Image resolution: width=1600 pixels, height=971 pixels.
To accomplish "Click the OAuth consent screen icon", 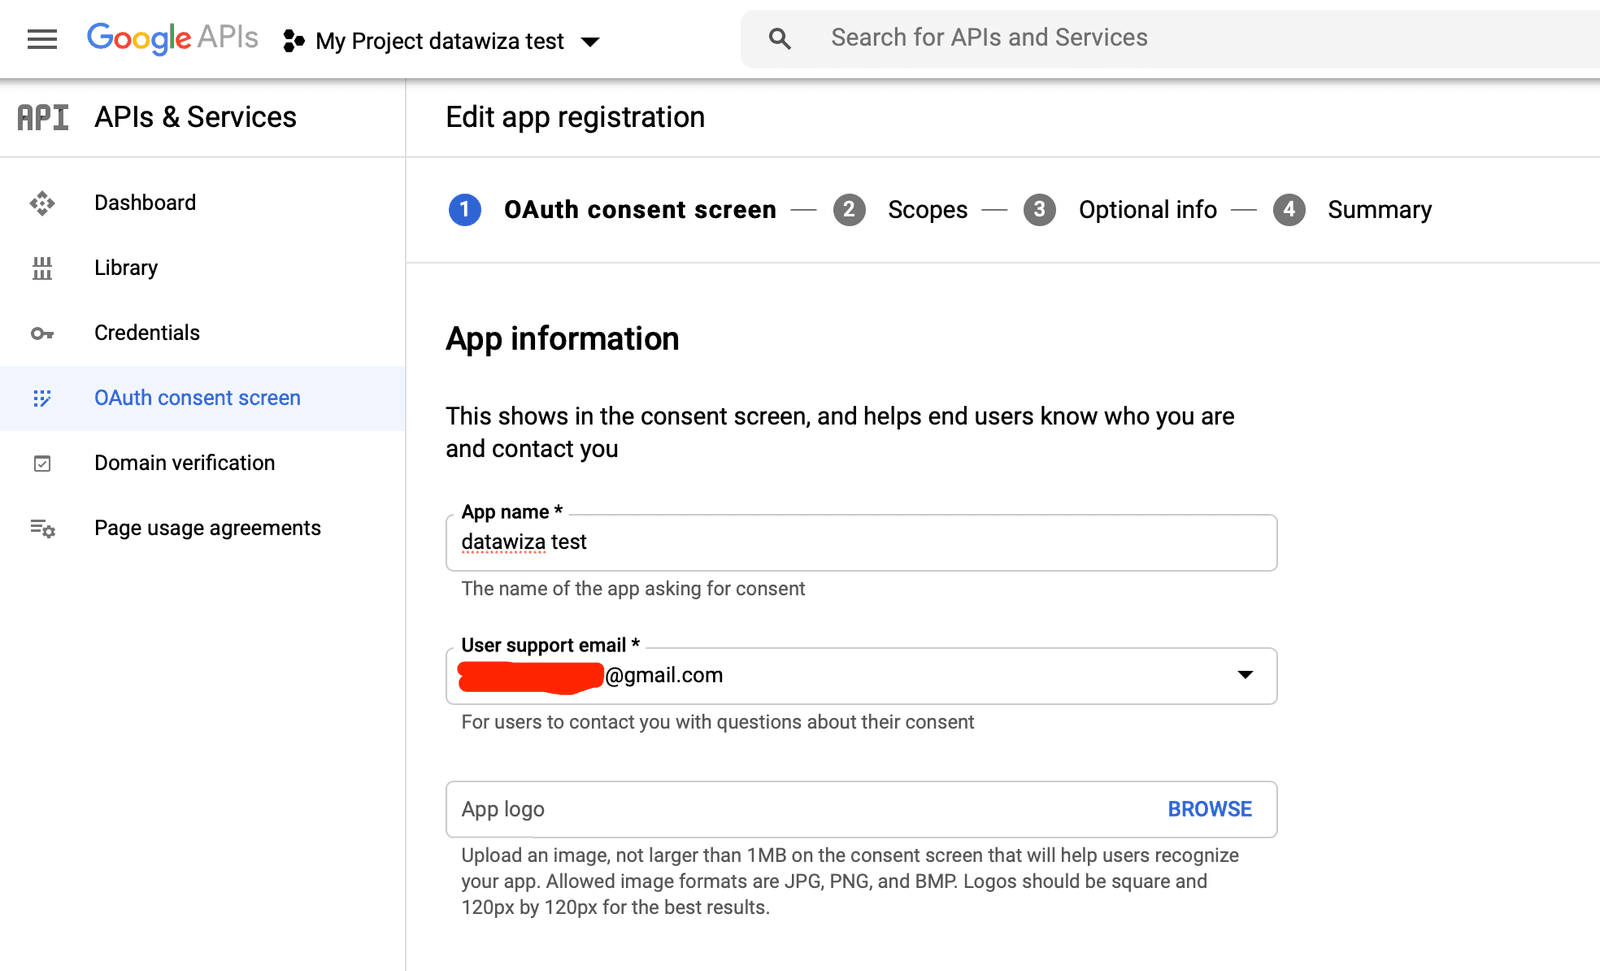I will coord(42,398).
